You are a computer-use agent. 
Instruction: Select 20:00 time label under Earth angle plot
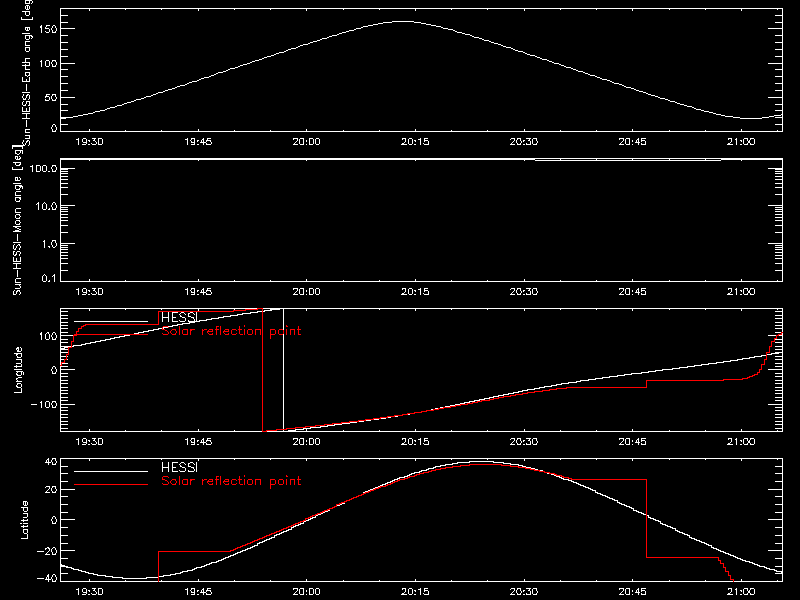point(307,141)
